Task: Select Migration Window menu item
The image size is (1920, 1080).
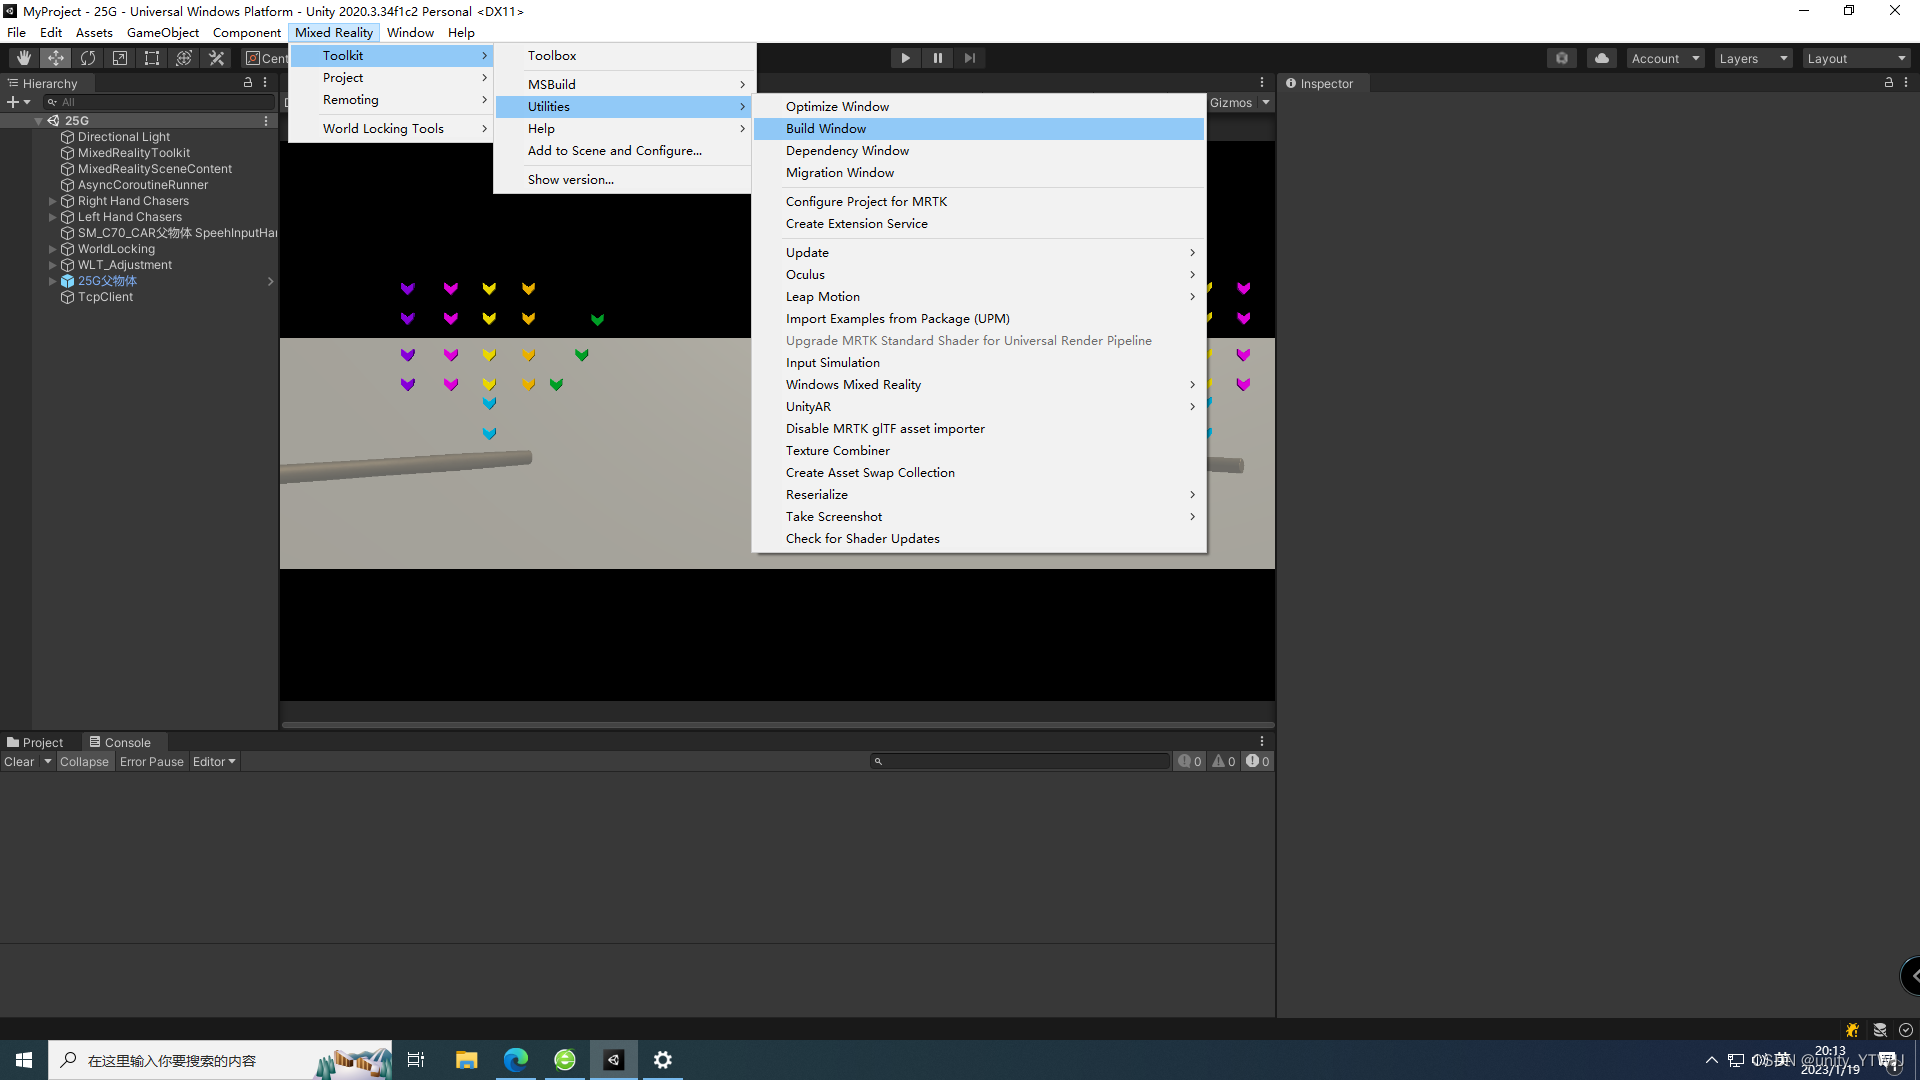Action: point(979,173)
